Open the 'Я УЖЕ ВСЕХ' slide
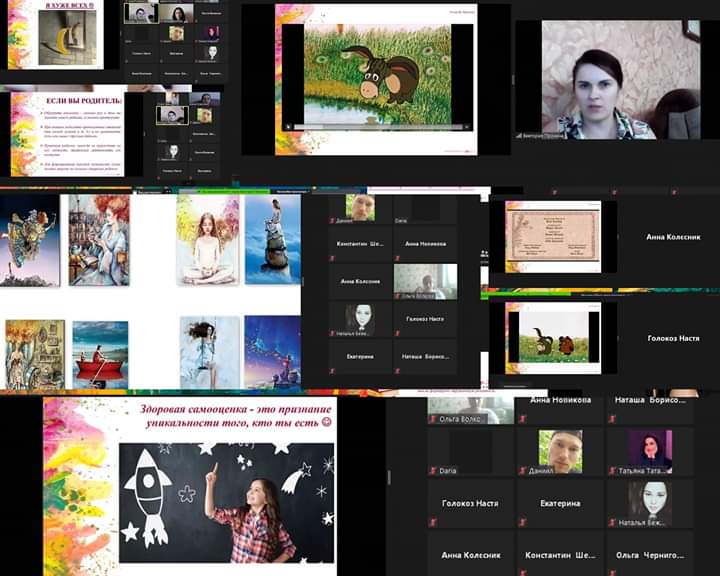 click(x=56, y=36)
